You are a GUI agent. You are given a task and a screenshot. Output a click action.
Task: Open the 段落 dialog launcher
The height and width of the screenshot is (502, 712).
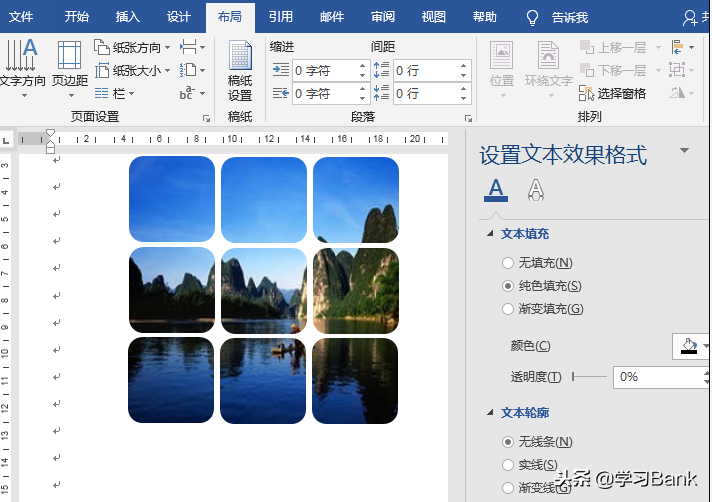pyautogui.click(x=468, y=118)
